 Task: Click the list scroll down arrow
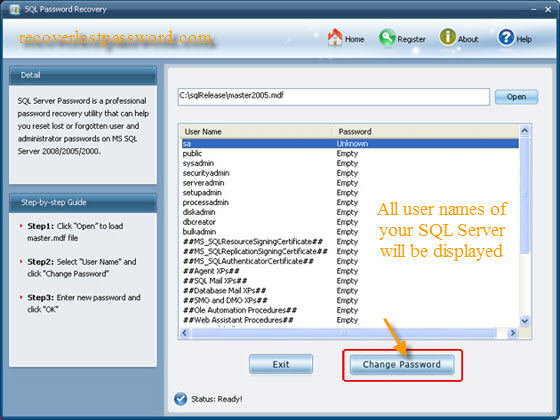tap(524, 321)
